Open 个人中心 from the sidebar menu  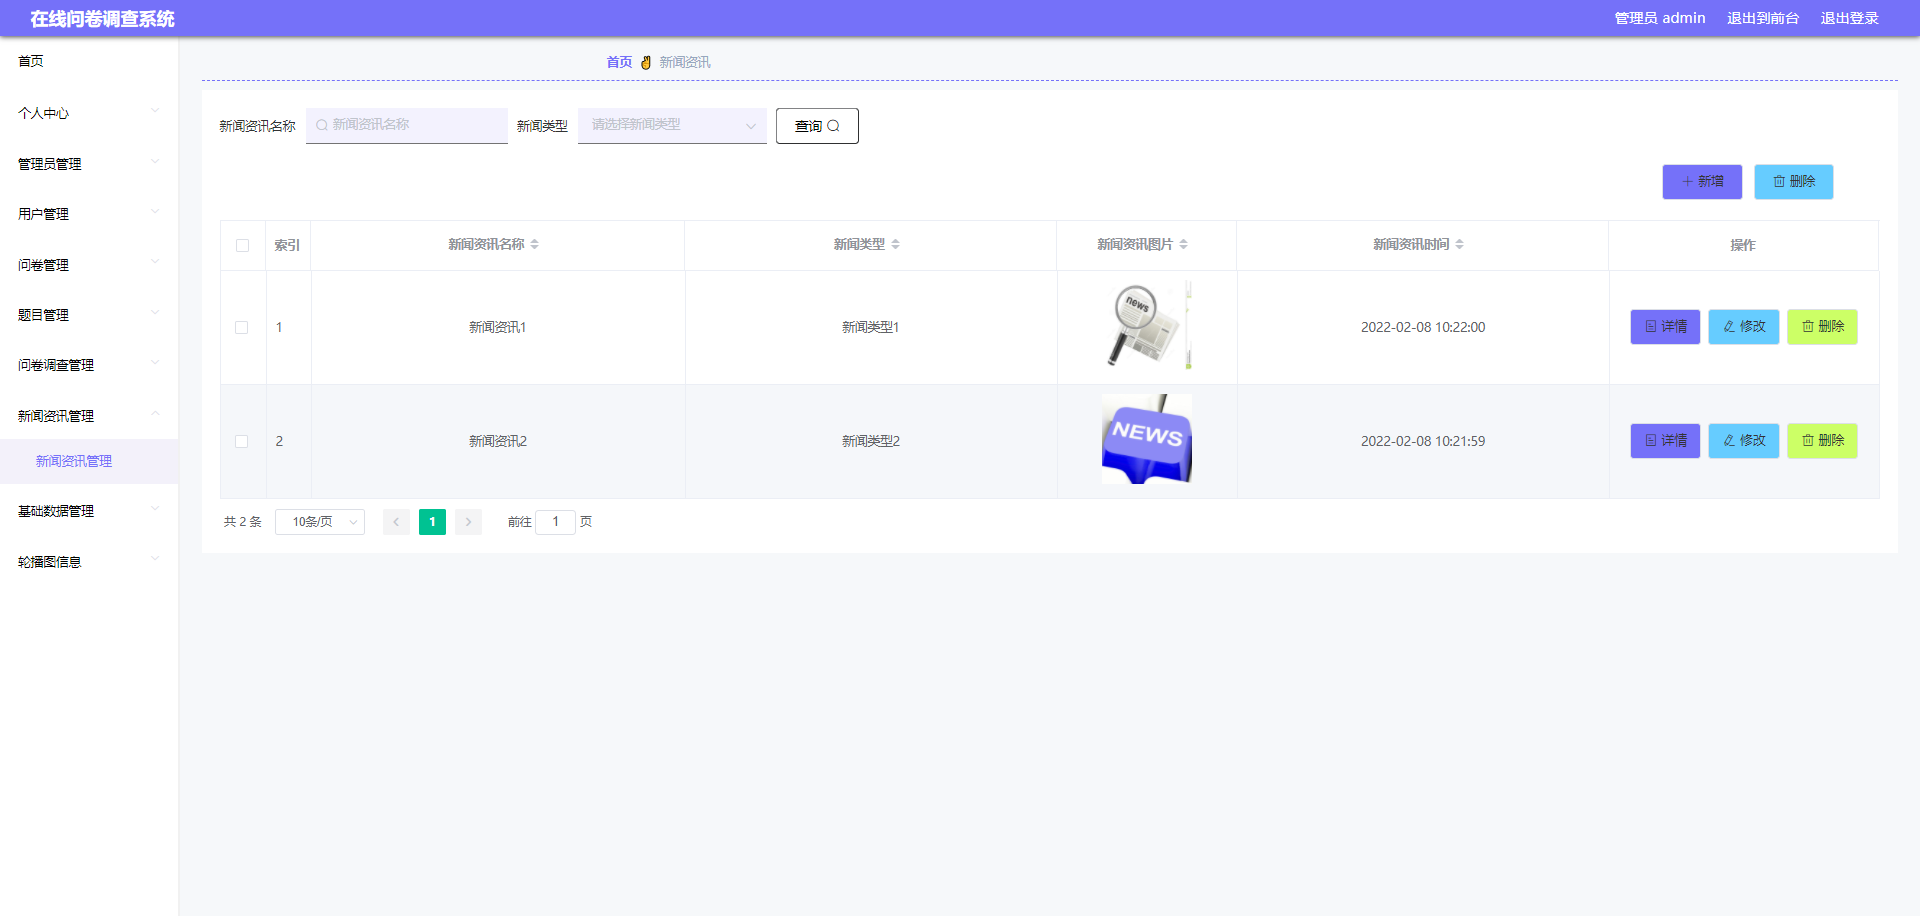click(x=42, y=113)
